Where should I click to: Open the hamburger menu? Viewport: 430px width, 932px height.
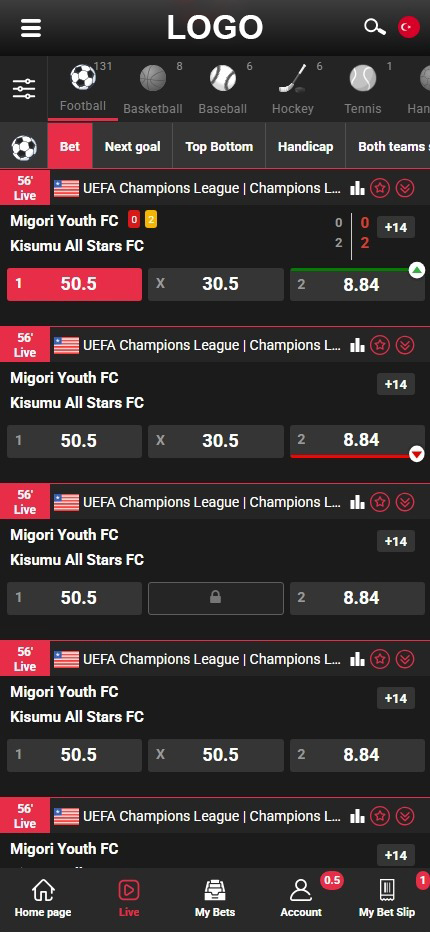31,27
